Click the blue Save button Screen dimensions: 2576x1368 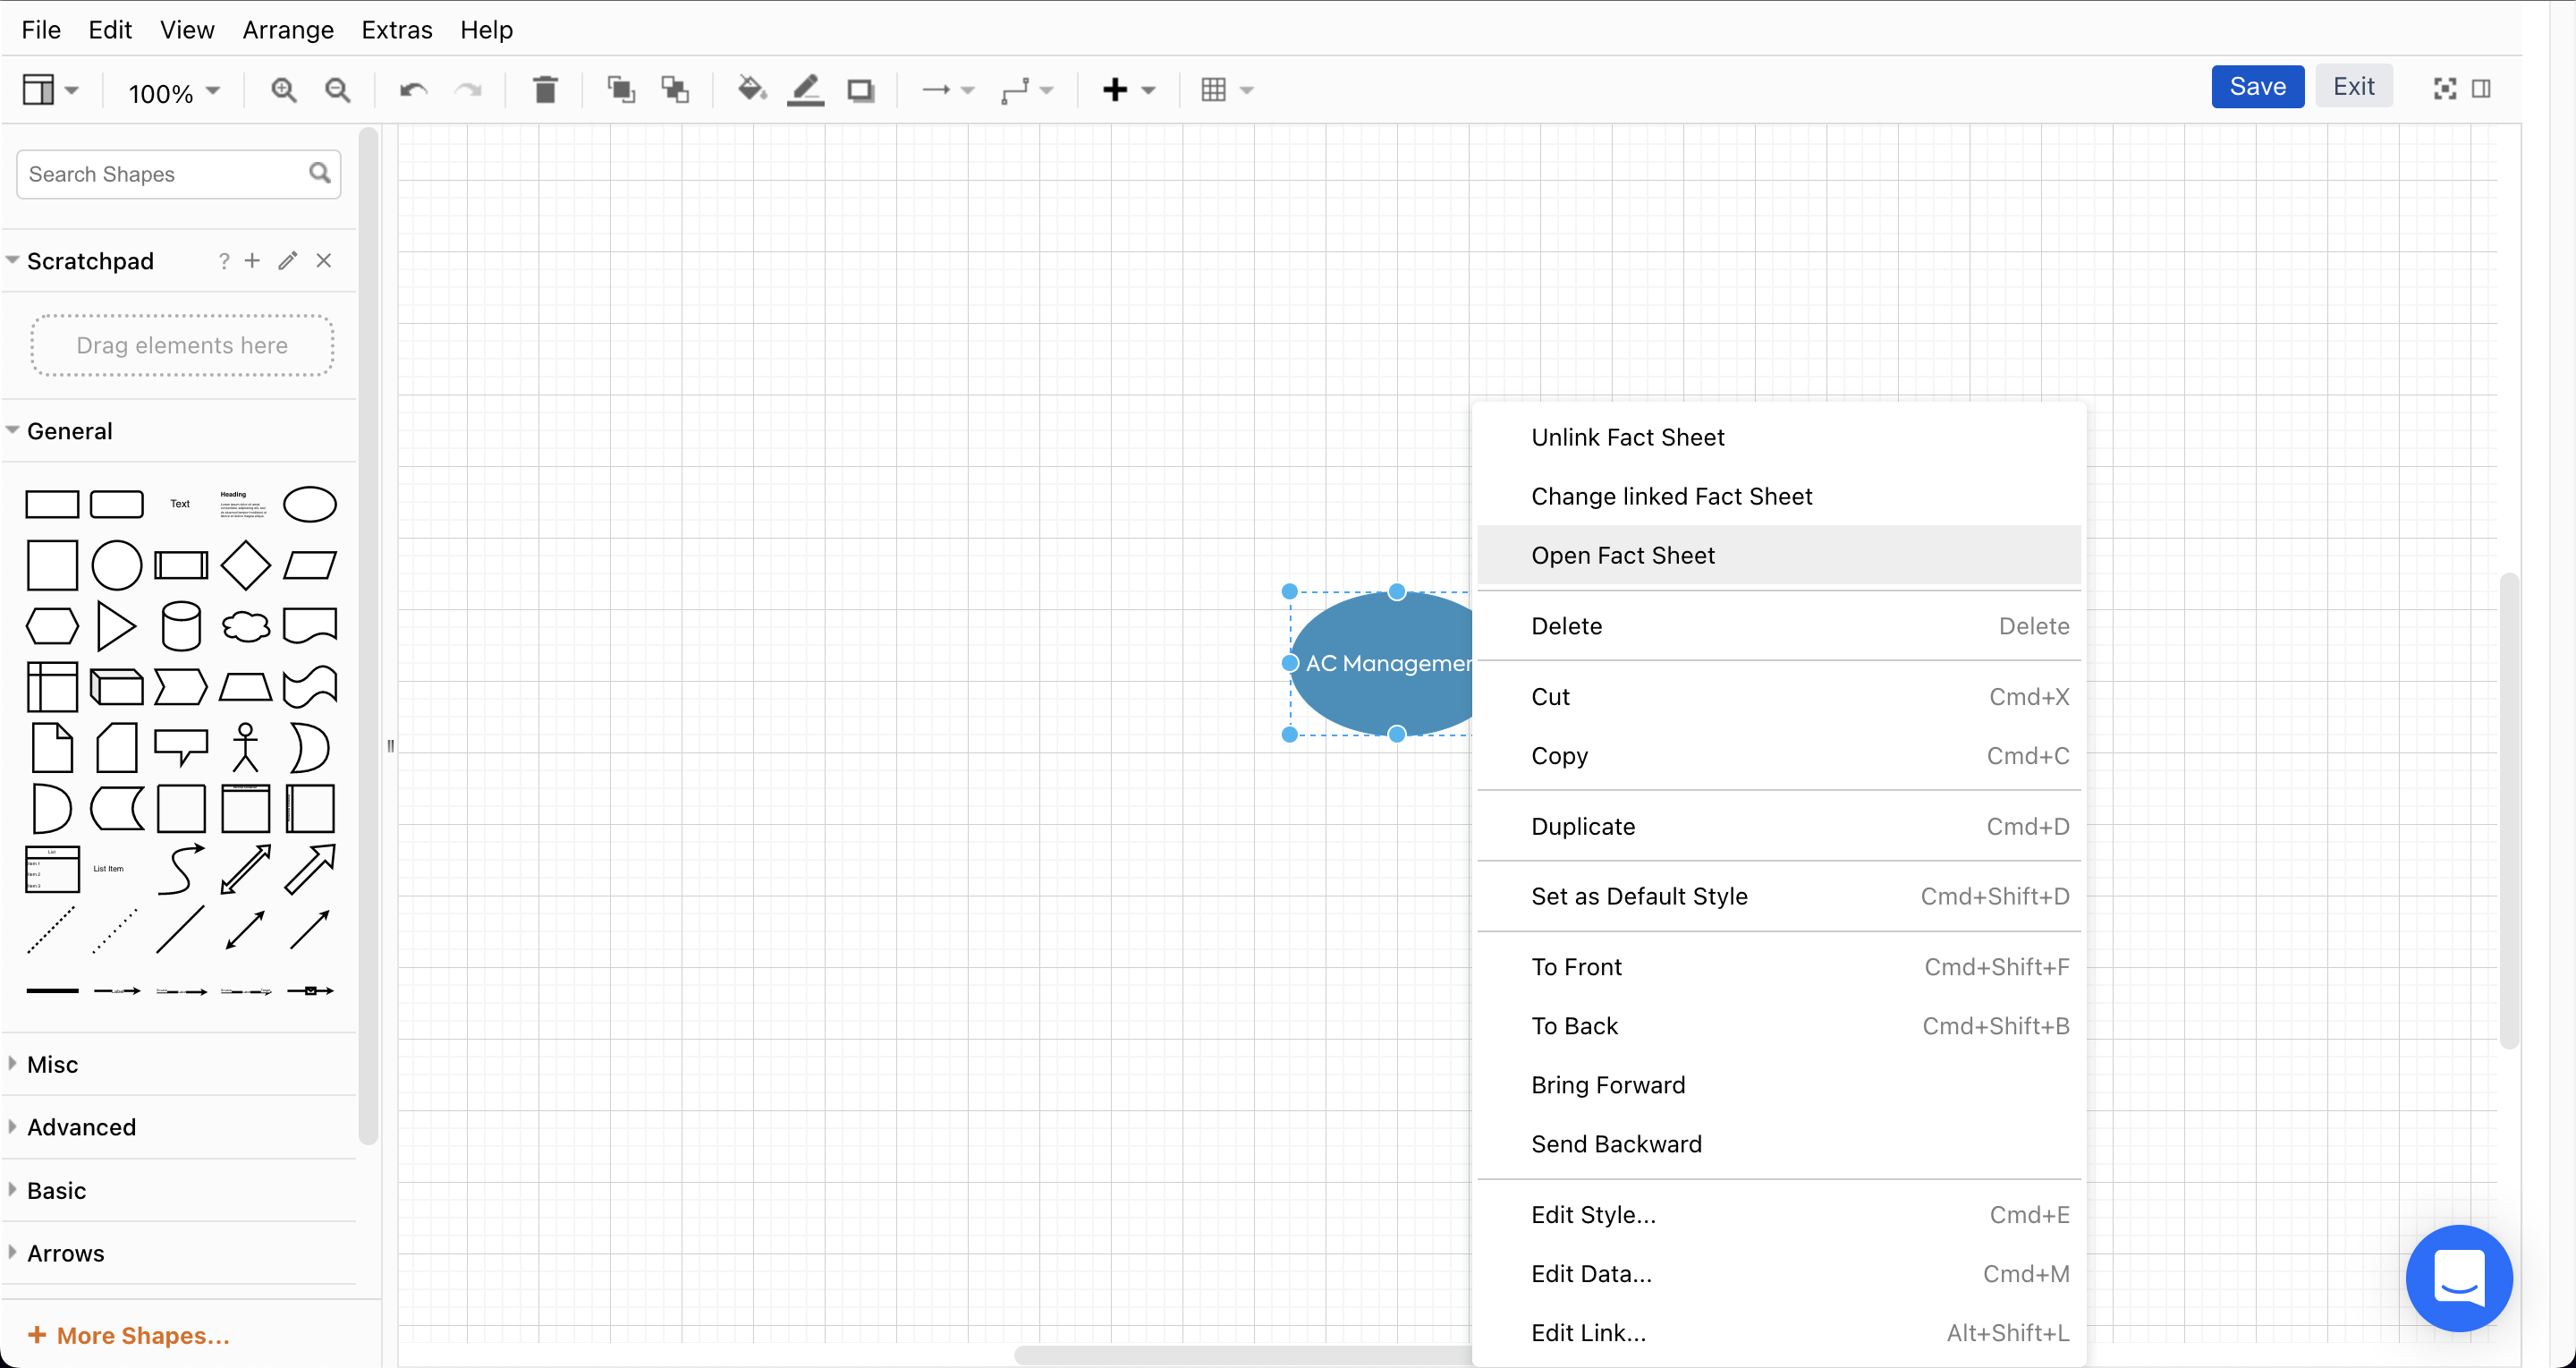coord(2257,87)
